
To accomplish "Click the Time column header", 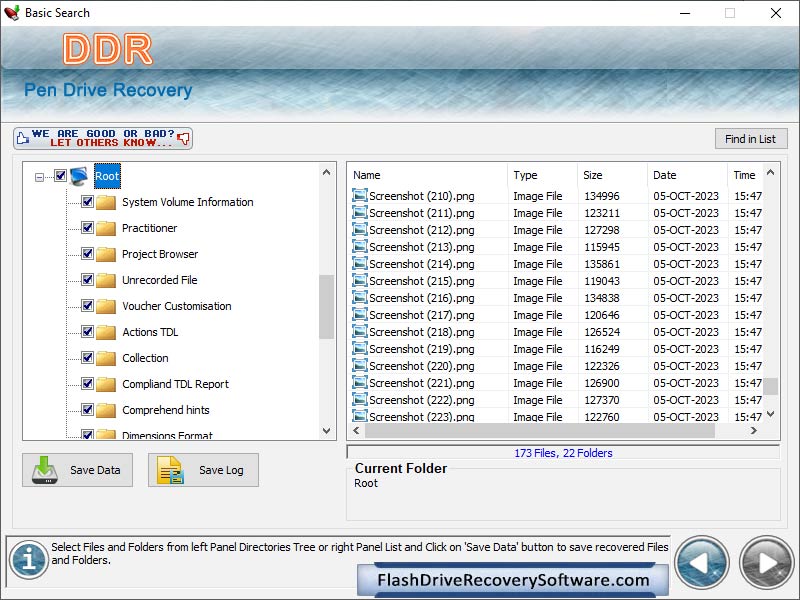I will [x=745, y=175].
